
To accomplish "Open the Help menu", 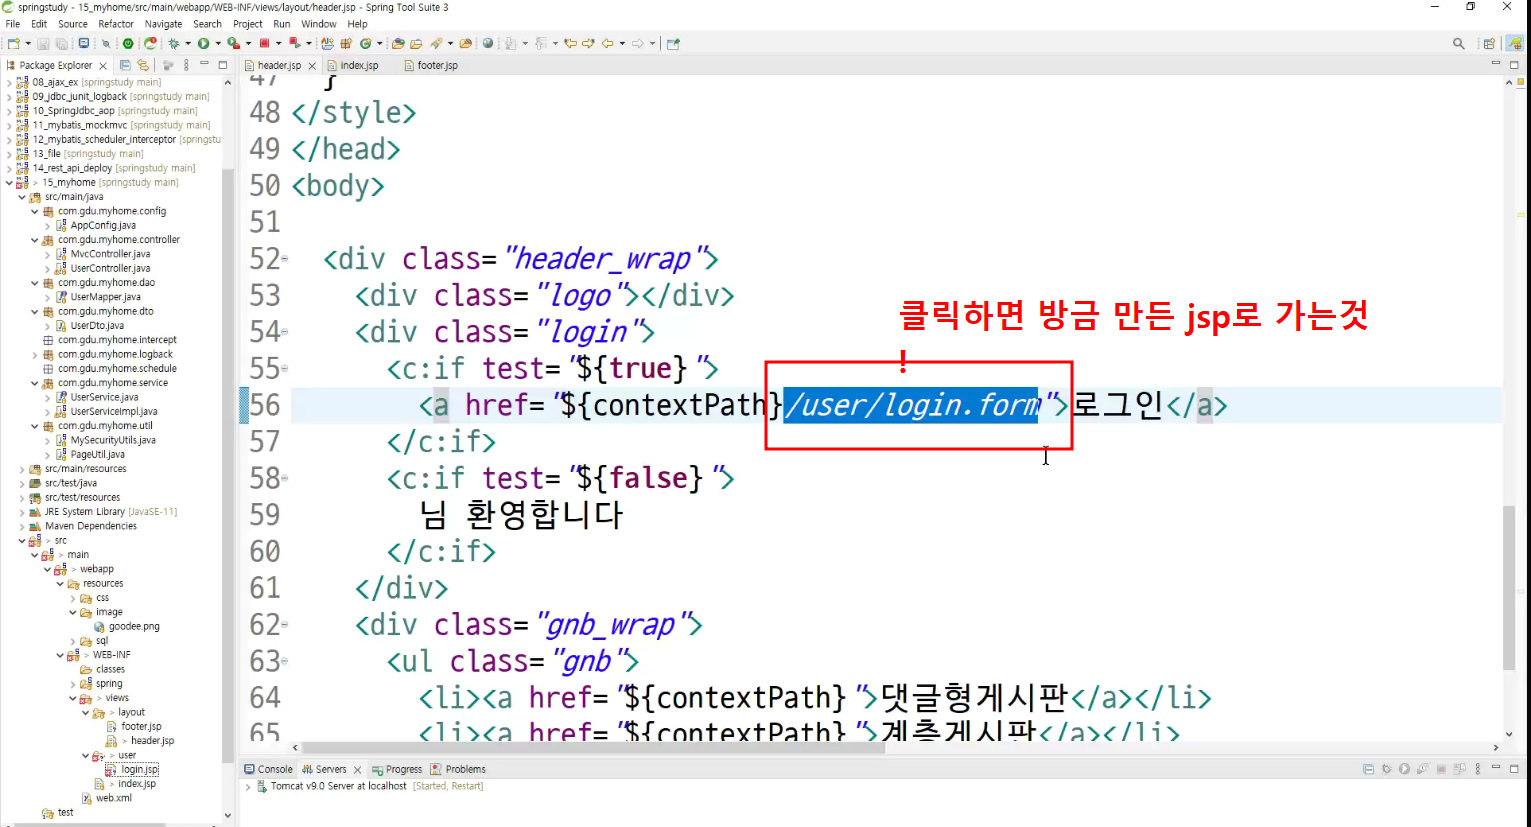I will tap(357, 24).
